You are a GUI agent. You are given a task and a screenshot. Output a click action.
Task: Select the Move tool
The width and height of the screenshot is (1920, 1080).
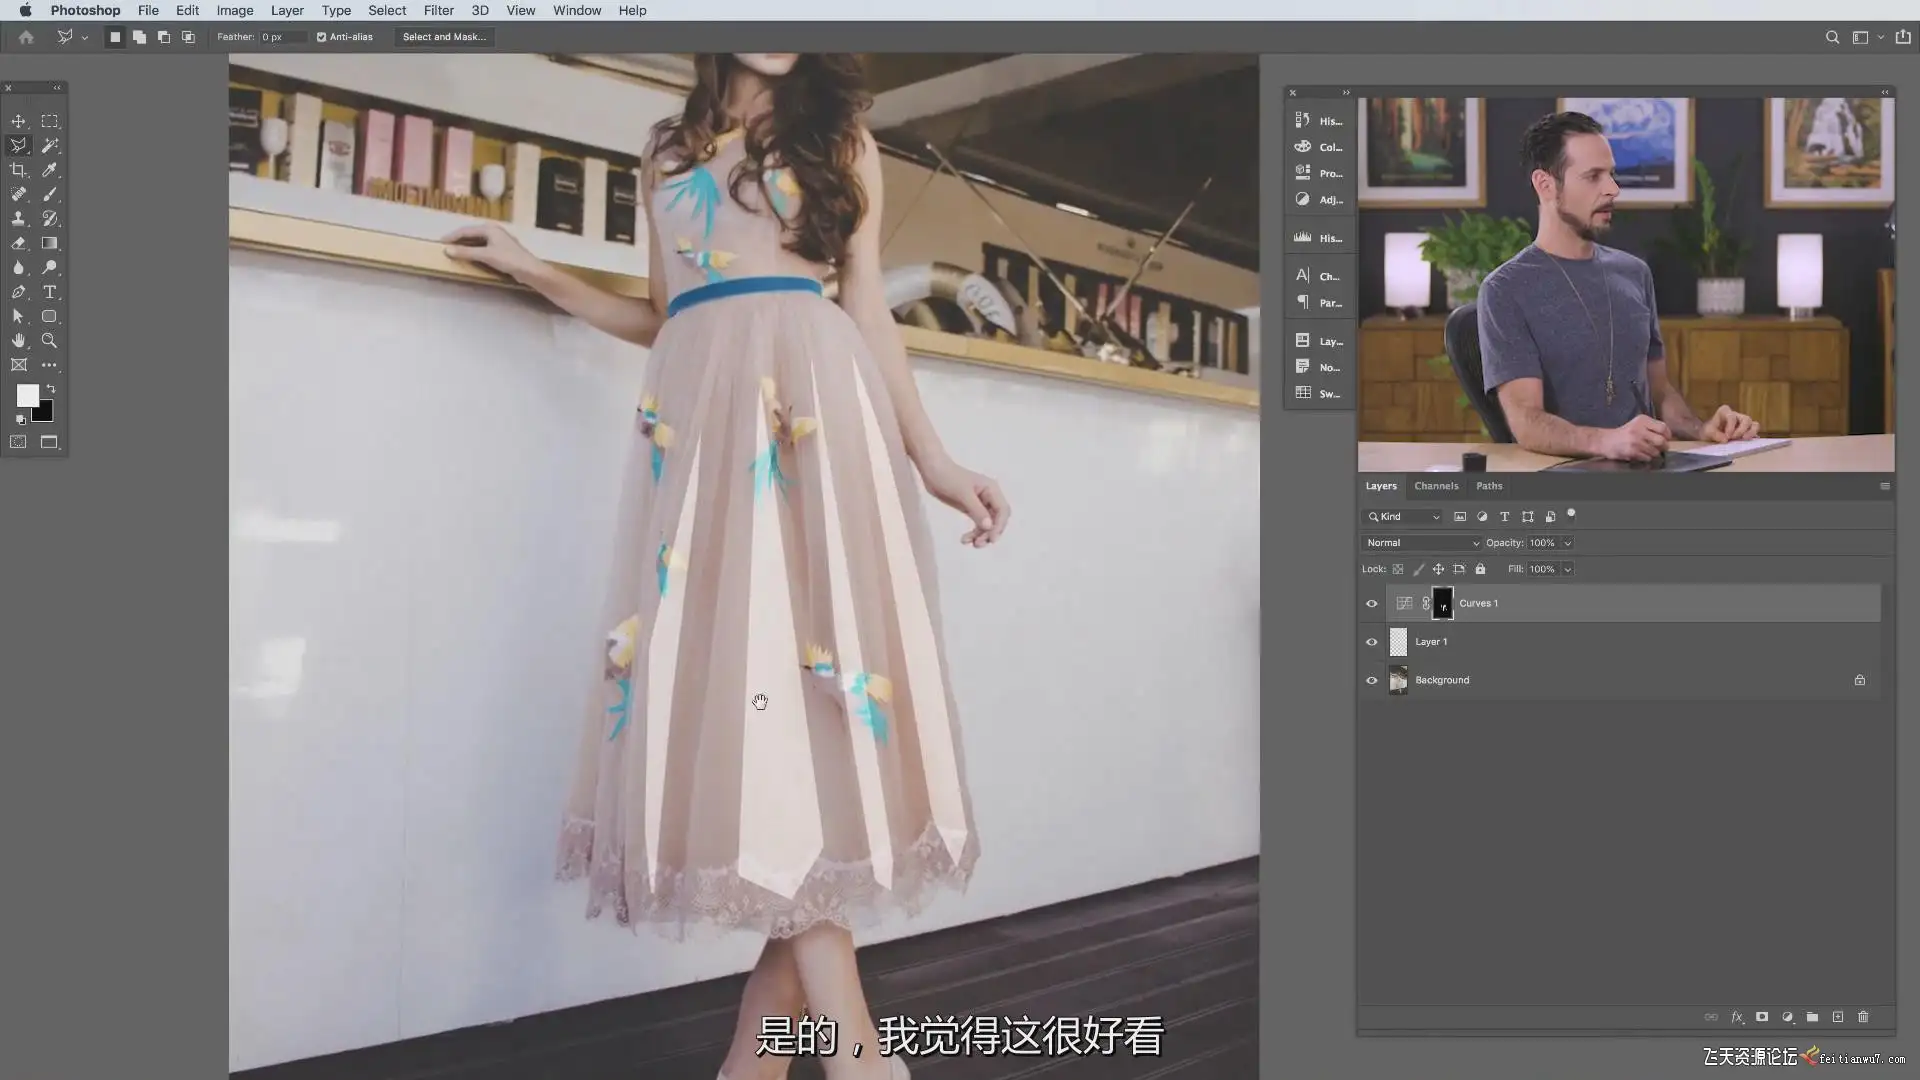(18, 121)
